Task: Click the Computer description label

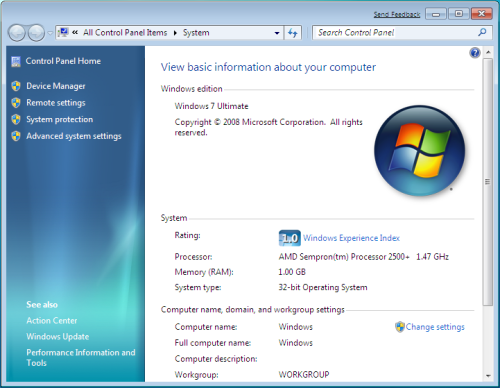Action: click(216, 359)
